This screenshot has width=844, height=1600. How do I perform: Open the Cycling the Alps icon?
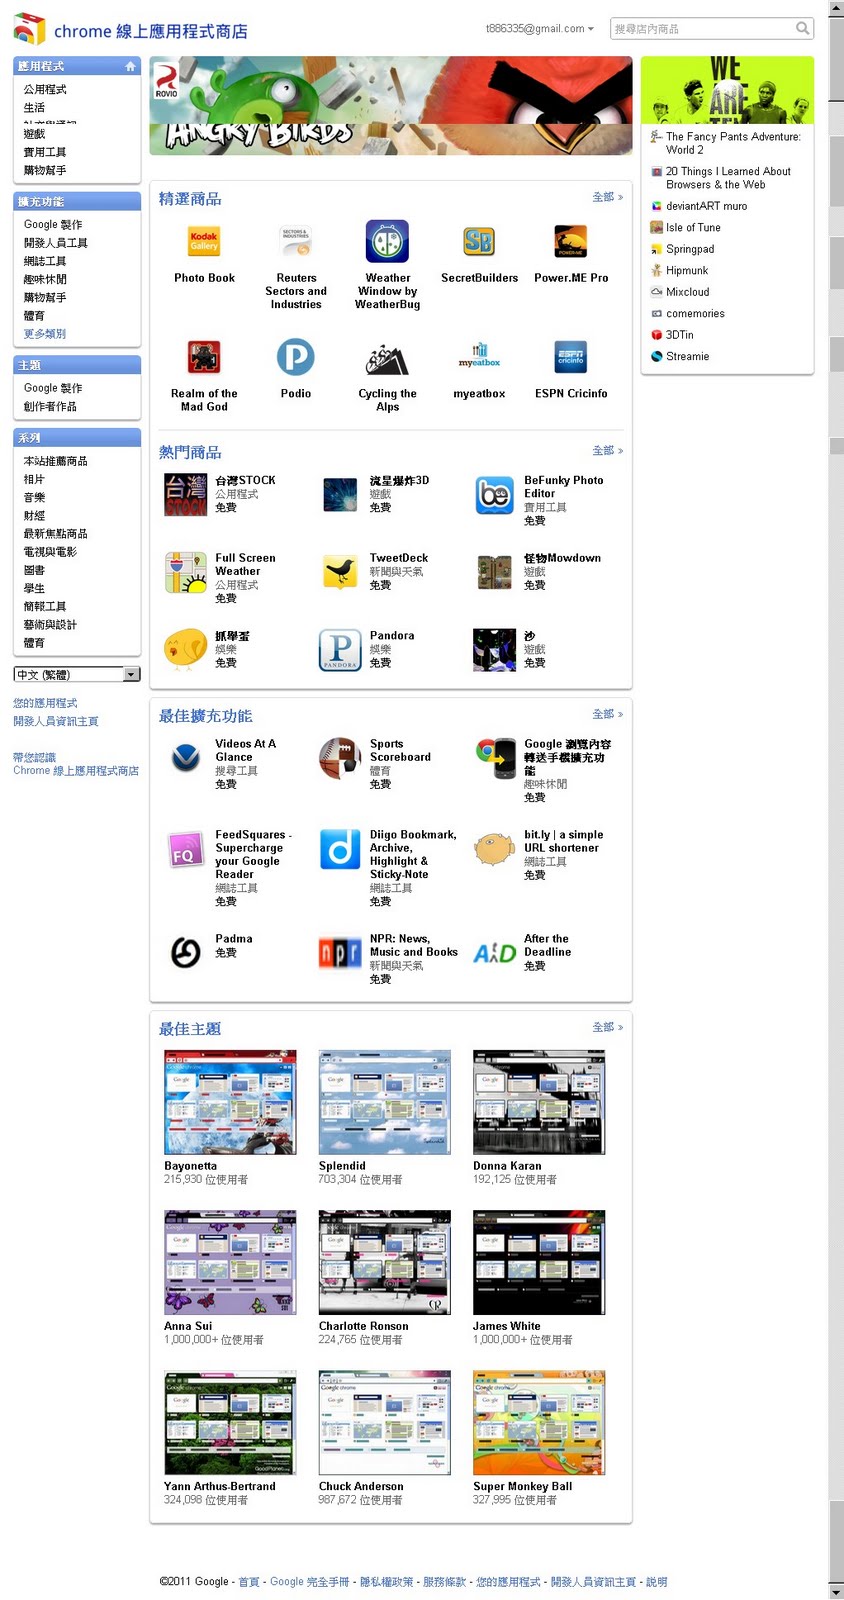tap(387, 358)
